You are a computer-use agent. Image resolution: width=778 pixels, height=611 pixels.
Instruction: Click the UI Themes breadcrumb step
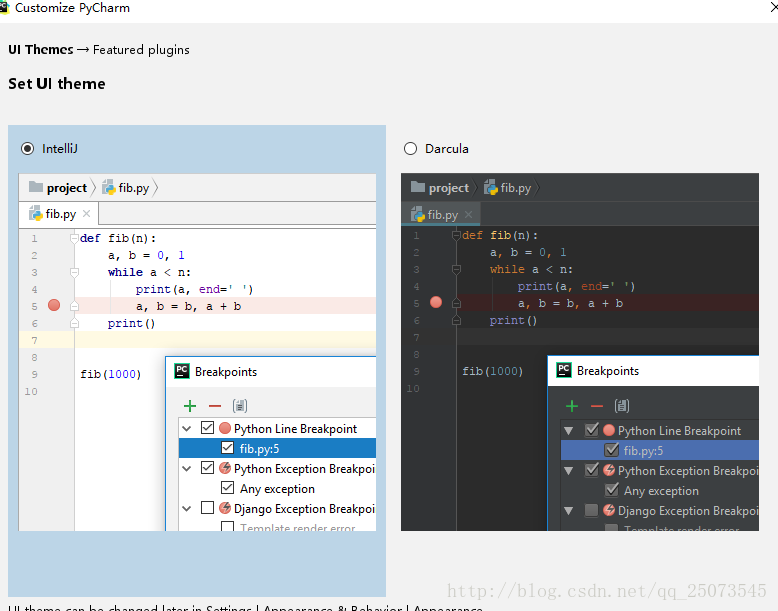point(41,50)
